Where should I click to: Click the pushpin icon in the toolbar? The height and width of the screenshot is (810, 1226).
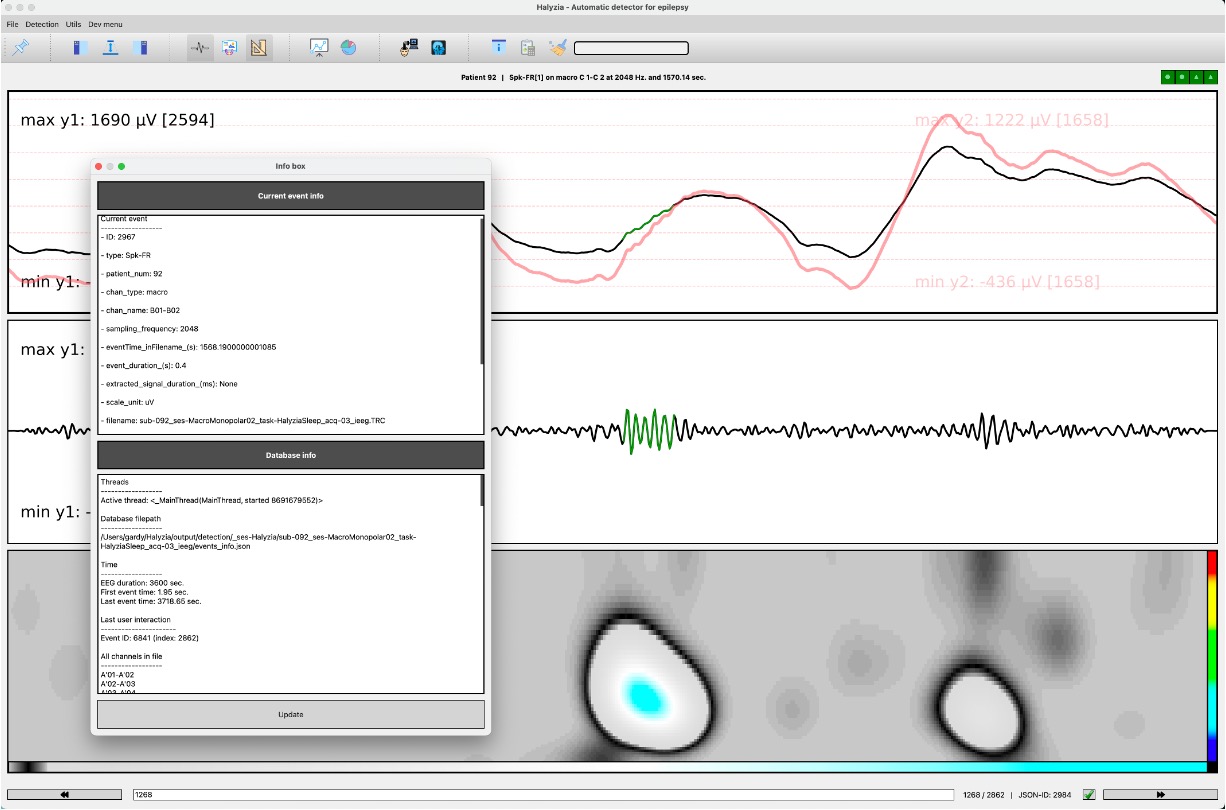click(20, 47)
